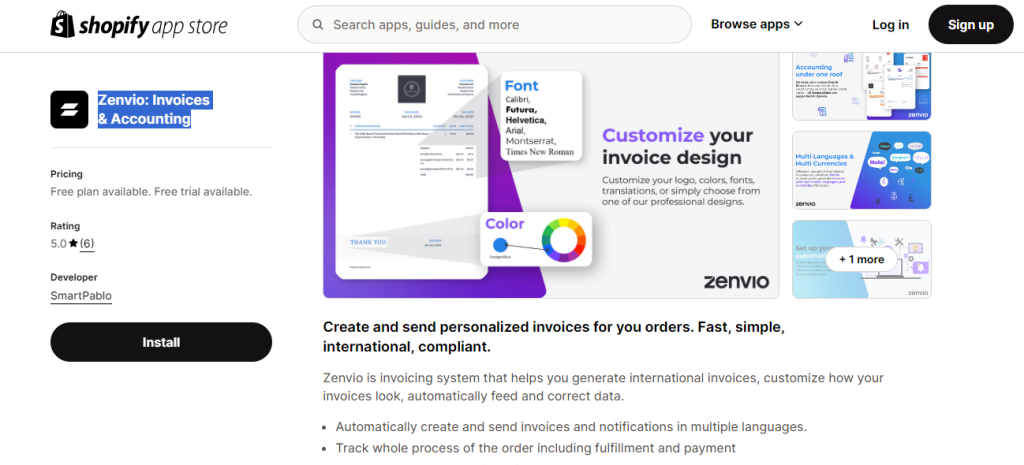Focus the Search apps, guides, and more field

[x=494, y=25]
